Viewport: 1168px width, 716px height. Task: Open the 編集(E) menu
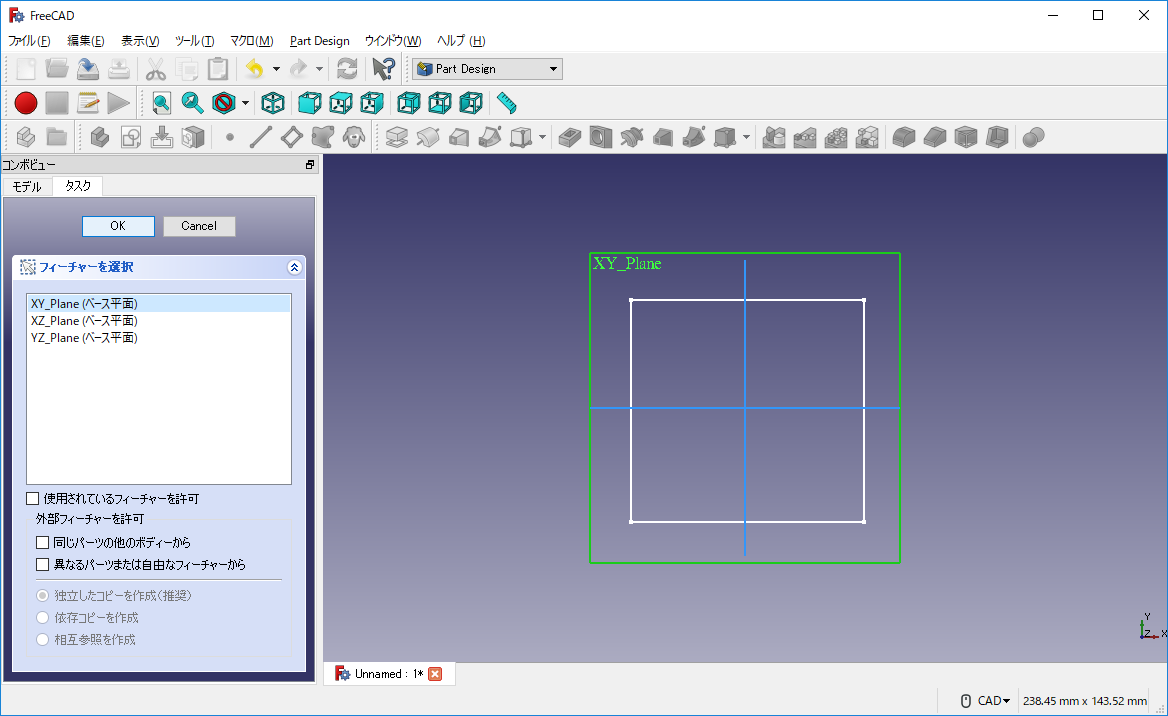pos(86,41)
